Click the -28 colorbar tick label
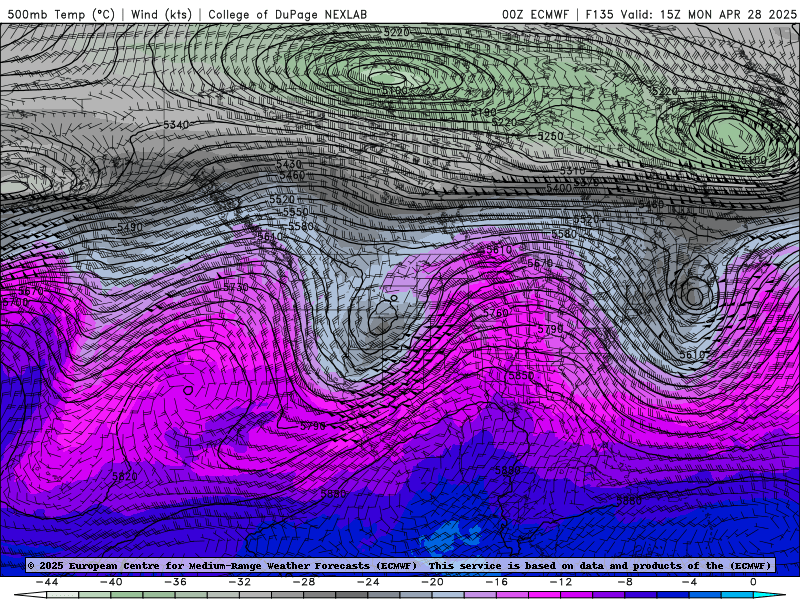This screenshot has width=800, height=600. [304, 582]
